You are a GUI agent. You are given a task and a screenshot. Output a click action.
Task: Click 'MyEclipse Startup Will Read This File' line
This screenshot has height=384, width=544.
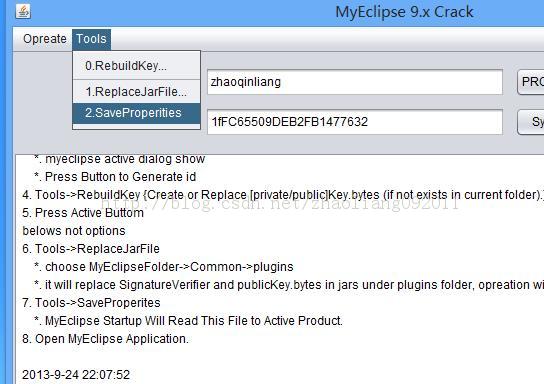pos(188,321)
